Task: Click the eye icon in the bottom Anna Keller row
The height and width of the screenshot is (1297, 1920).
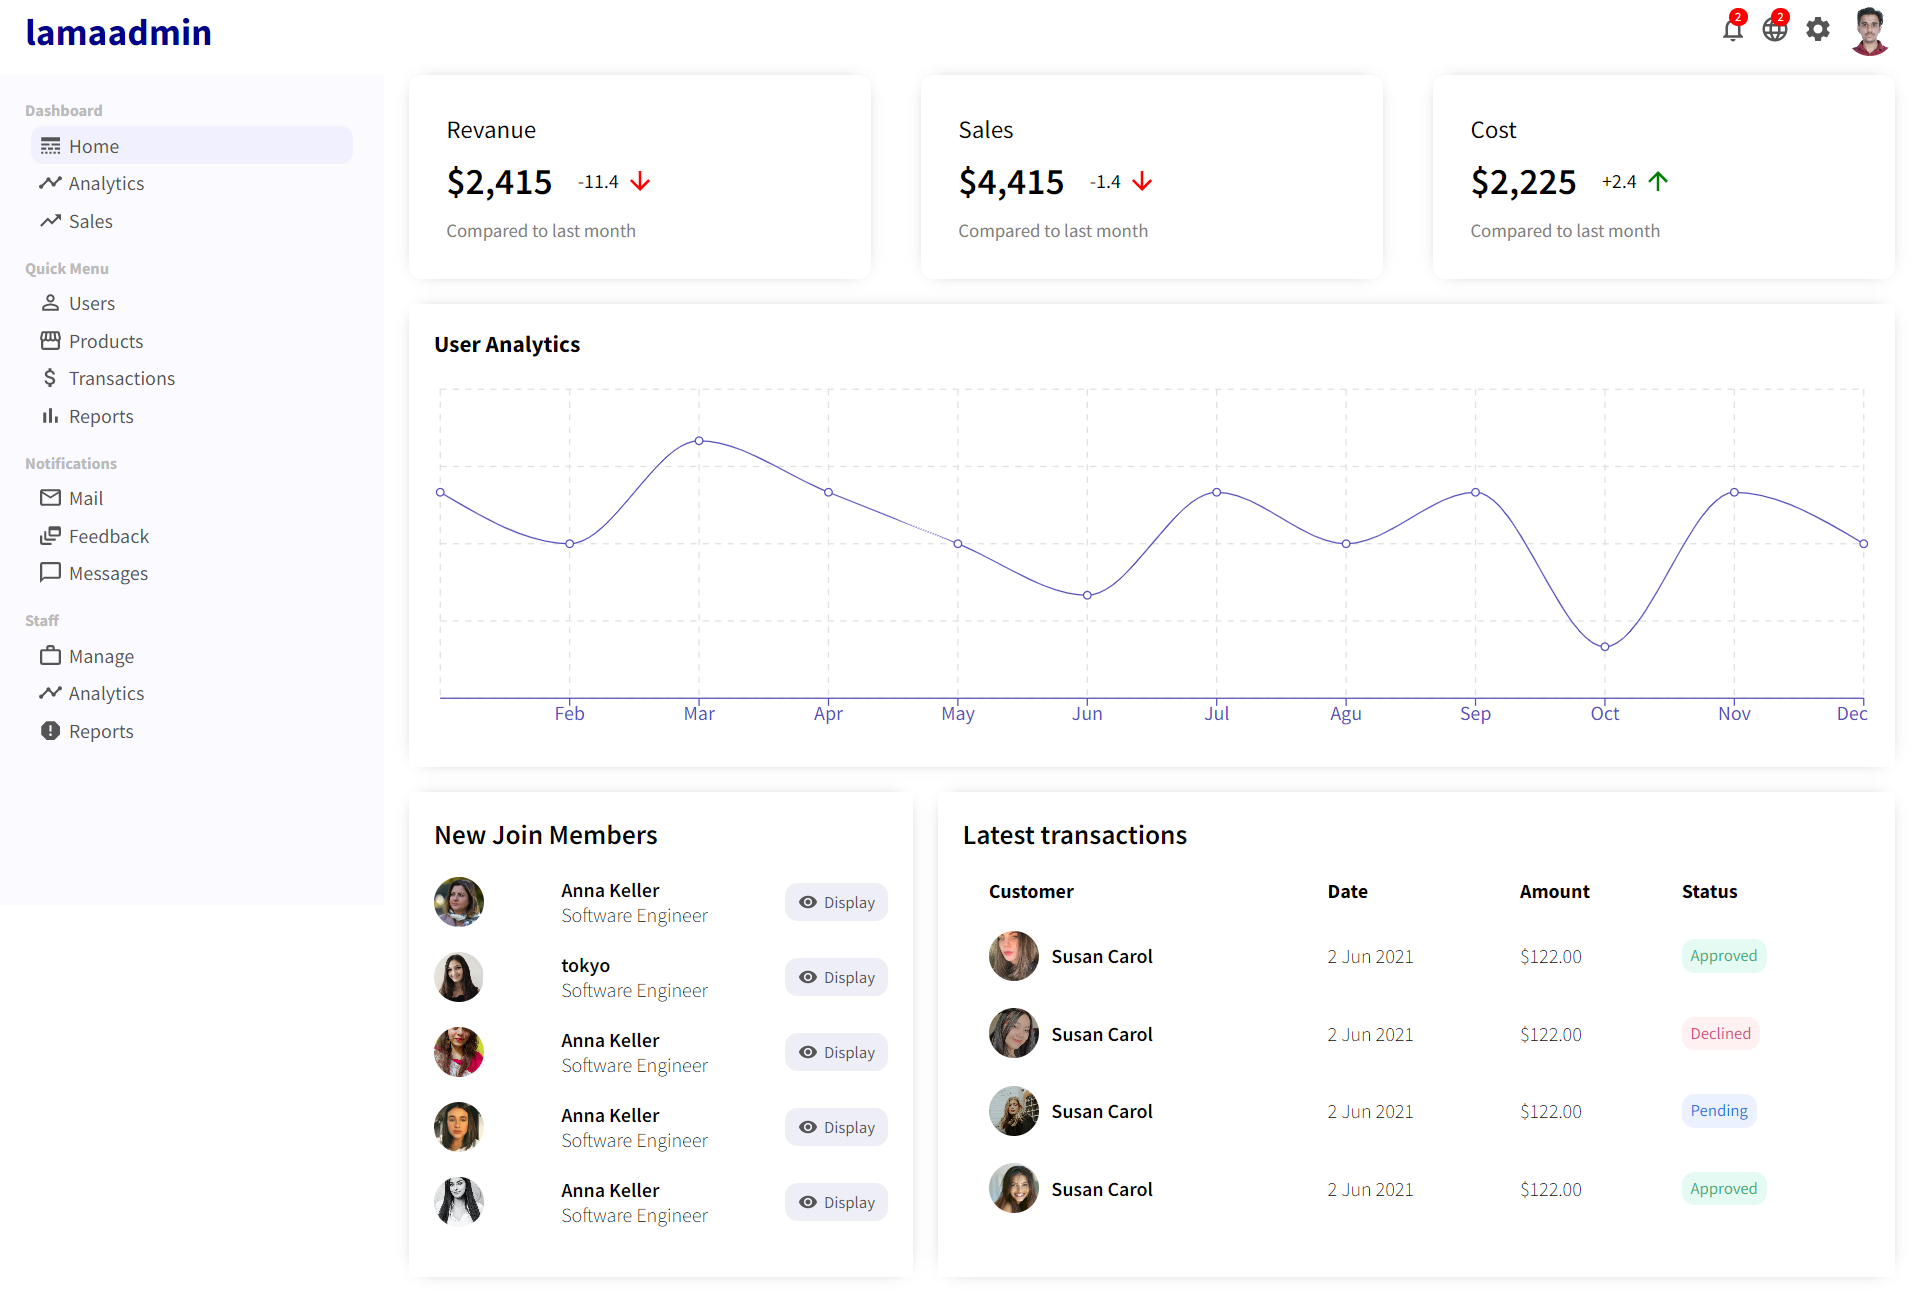Action: (808, 1202)
